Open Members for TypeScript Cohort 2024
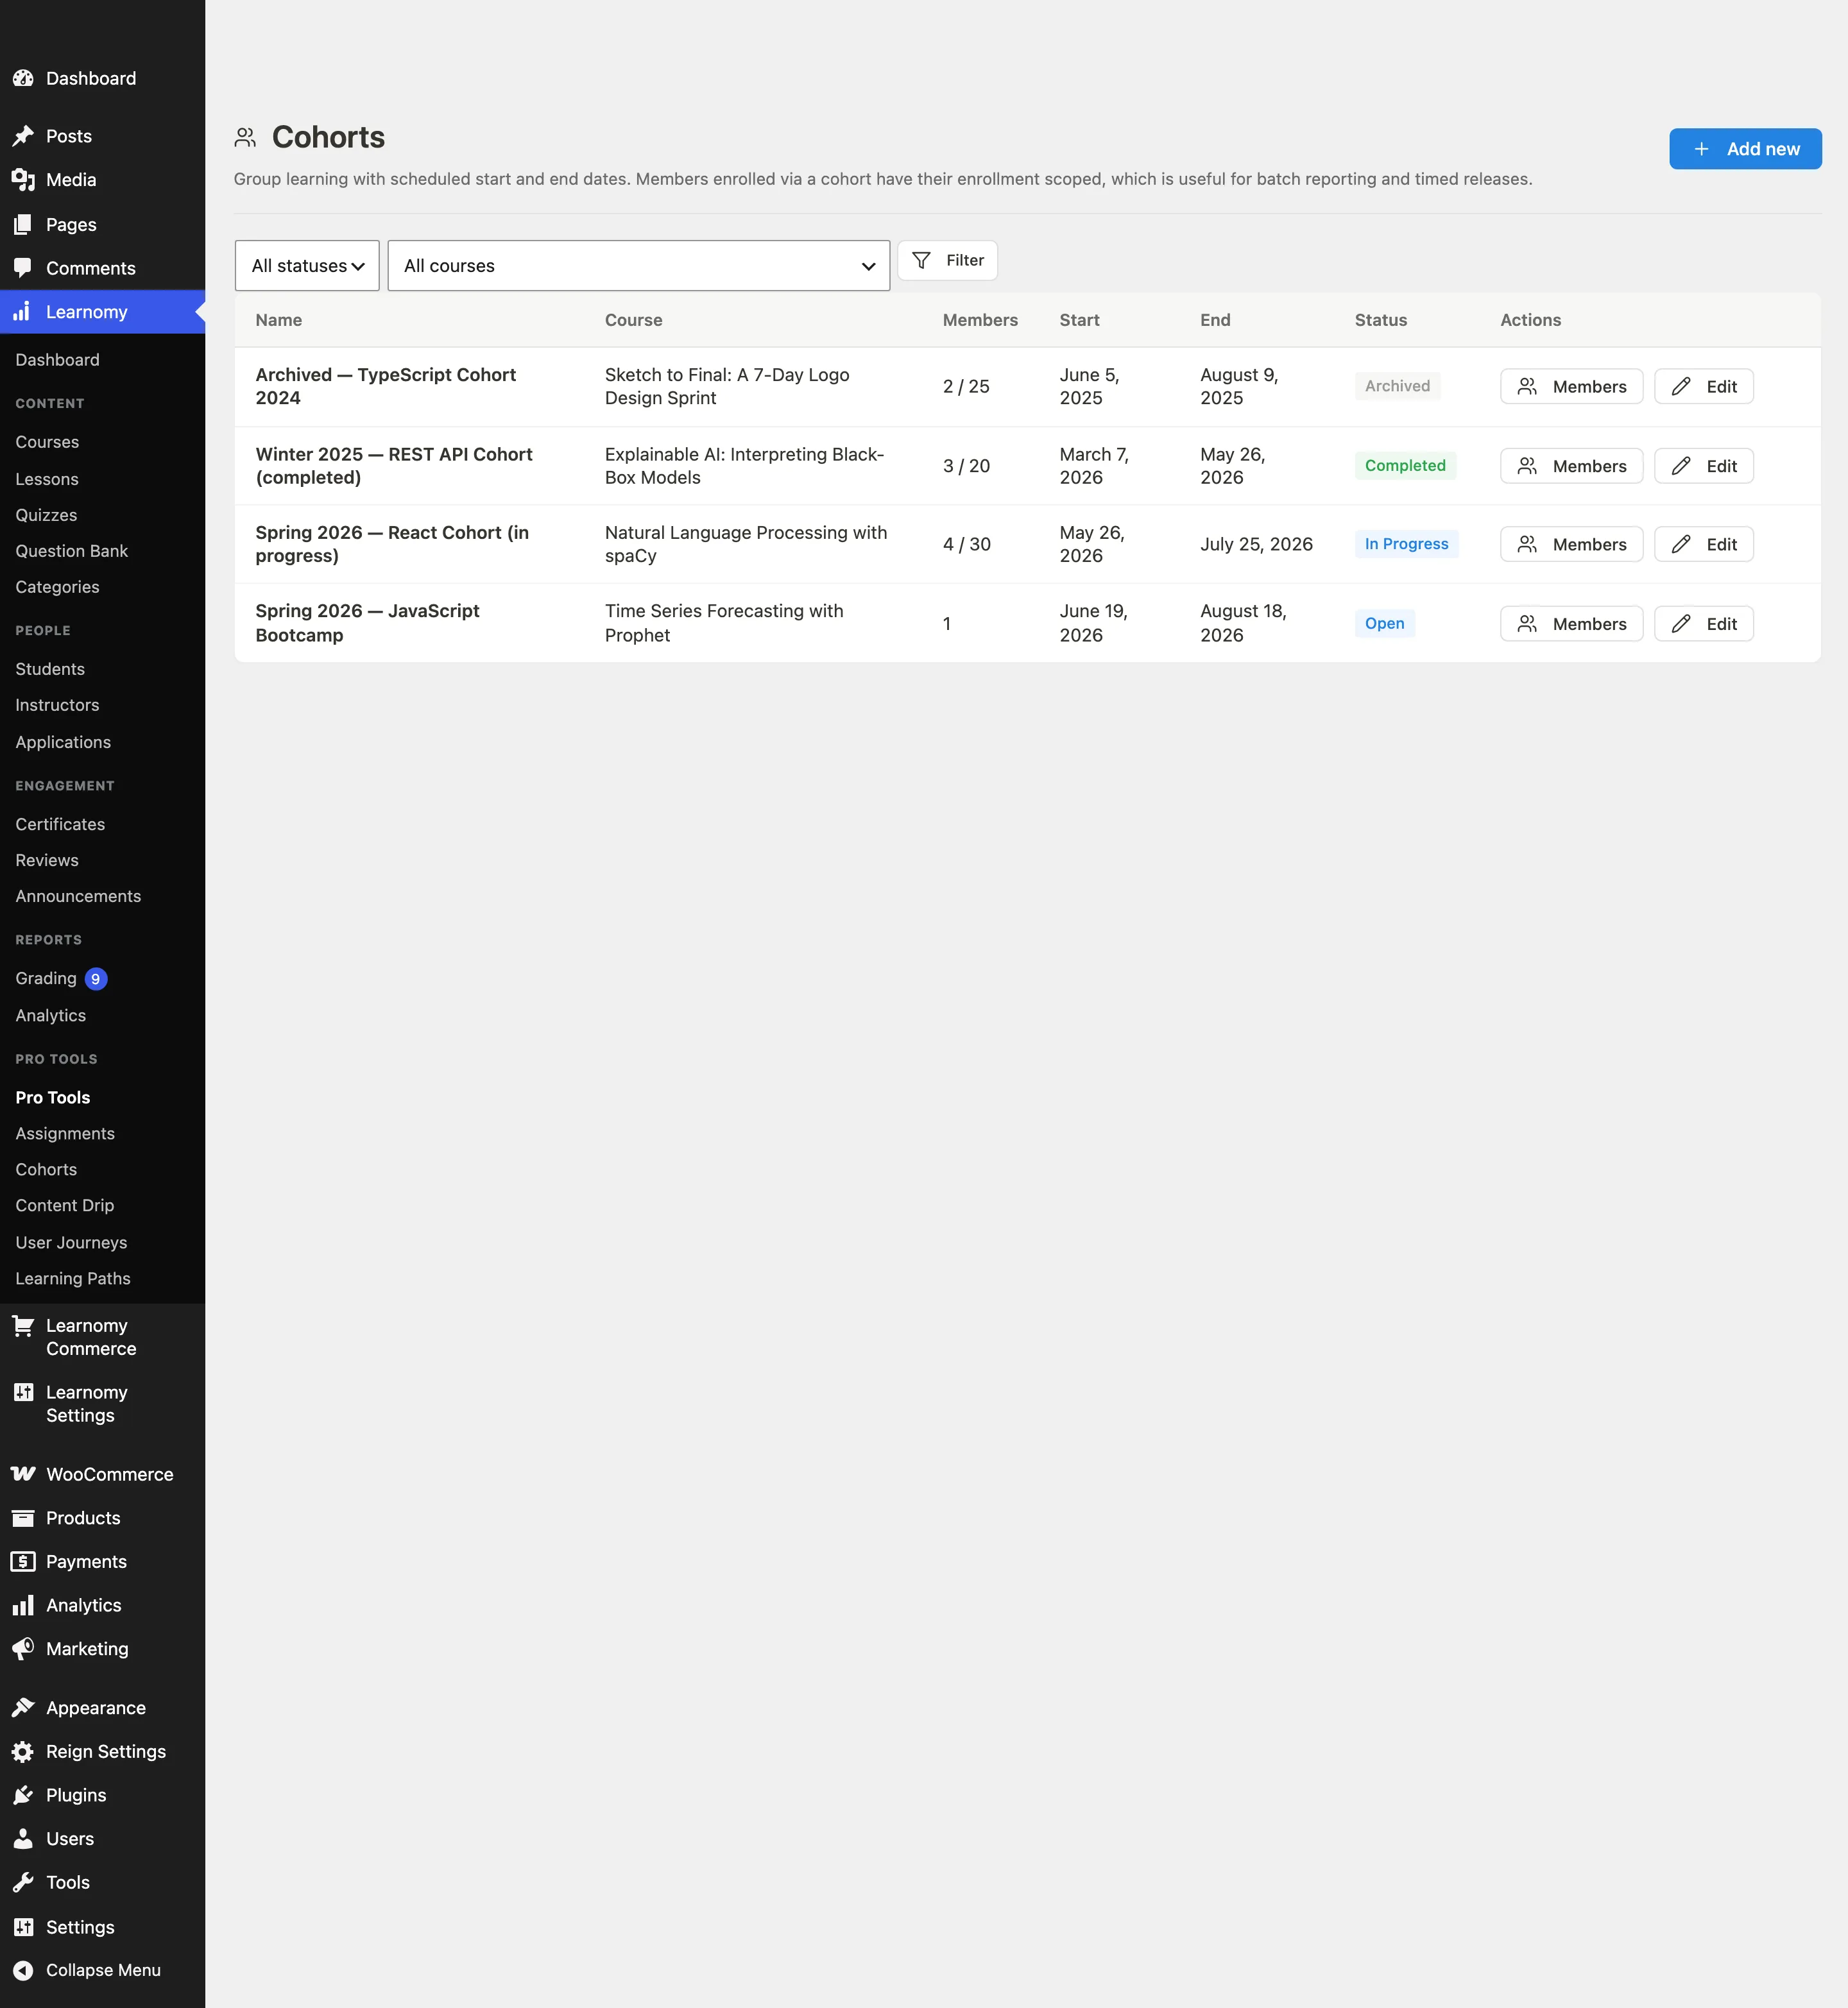Screen dimensions: 1848x2008 coord(1571,386)
